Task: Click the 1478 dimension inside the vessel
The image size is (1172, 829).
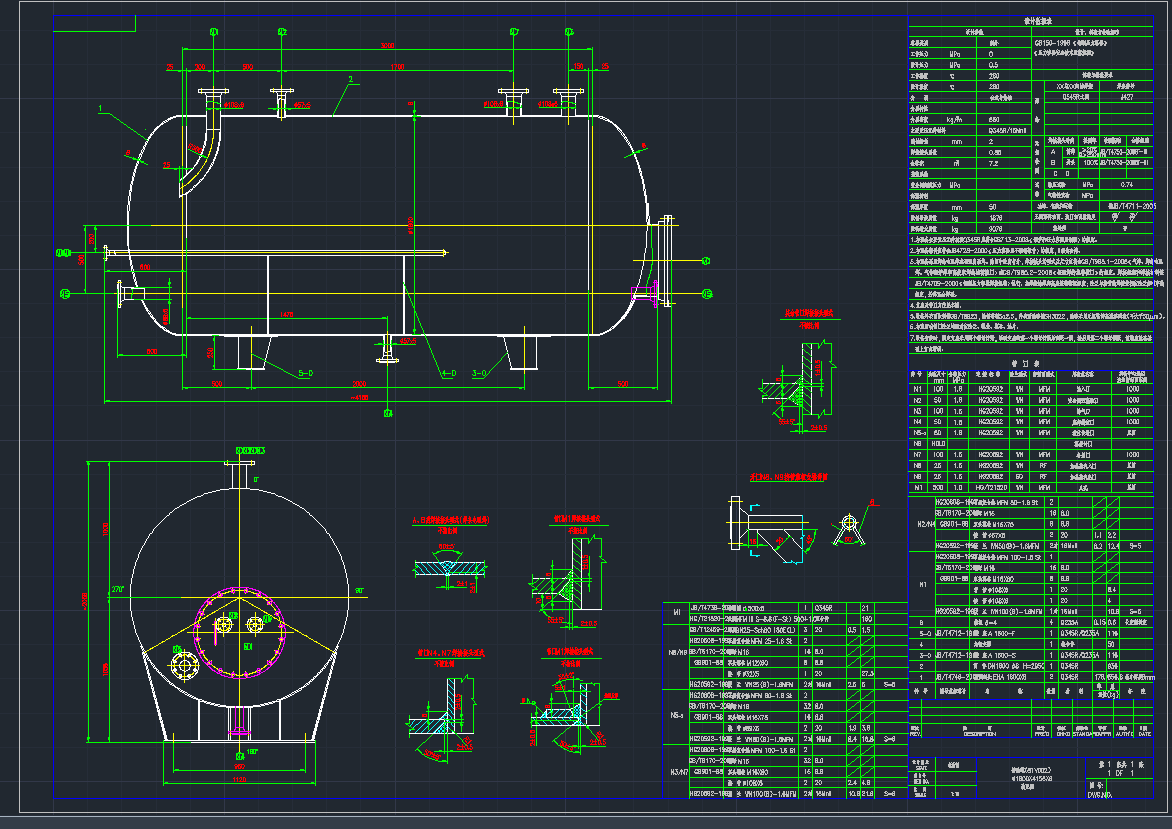Action: pos(287,314)
